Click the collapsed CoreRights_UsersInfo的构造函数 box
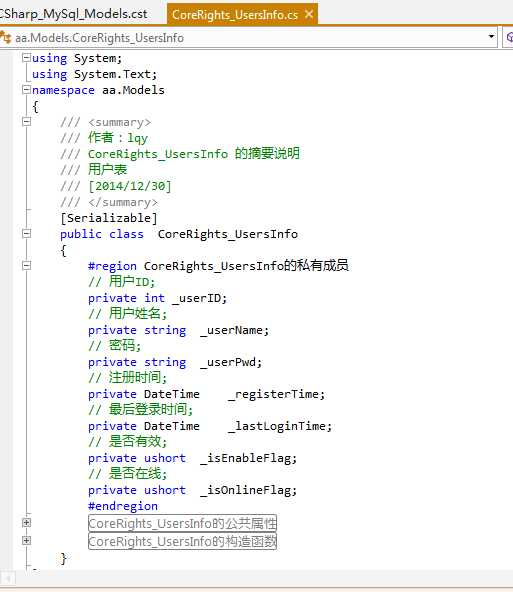The height and width of the screenshot is (592, 513). (182, 541)
